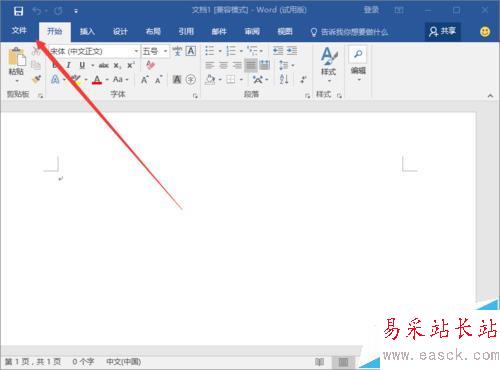Click the Undo arrow in quick access toolbar

coord(37,11)
